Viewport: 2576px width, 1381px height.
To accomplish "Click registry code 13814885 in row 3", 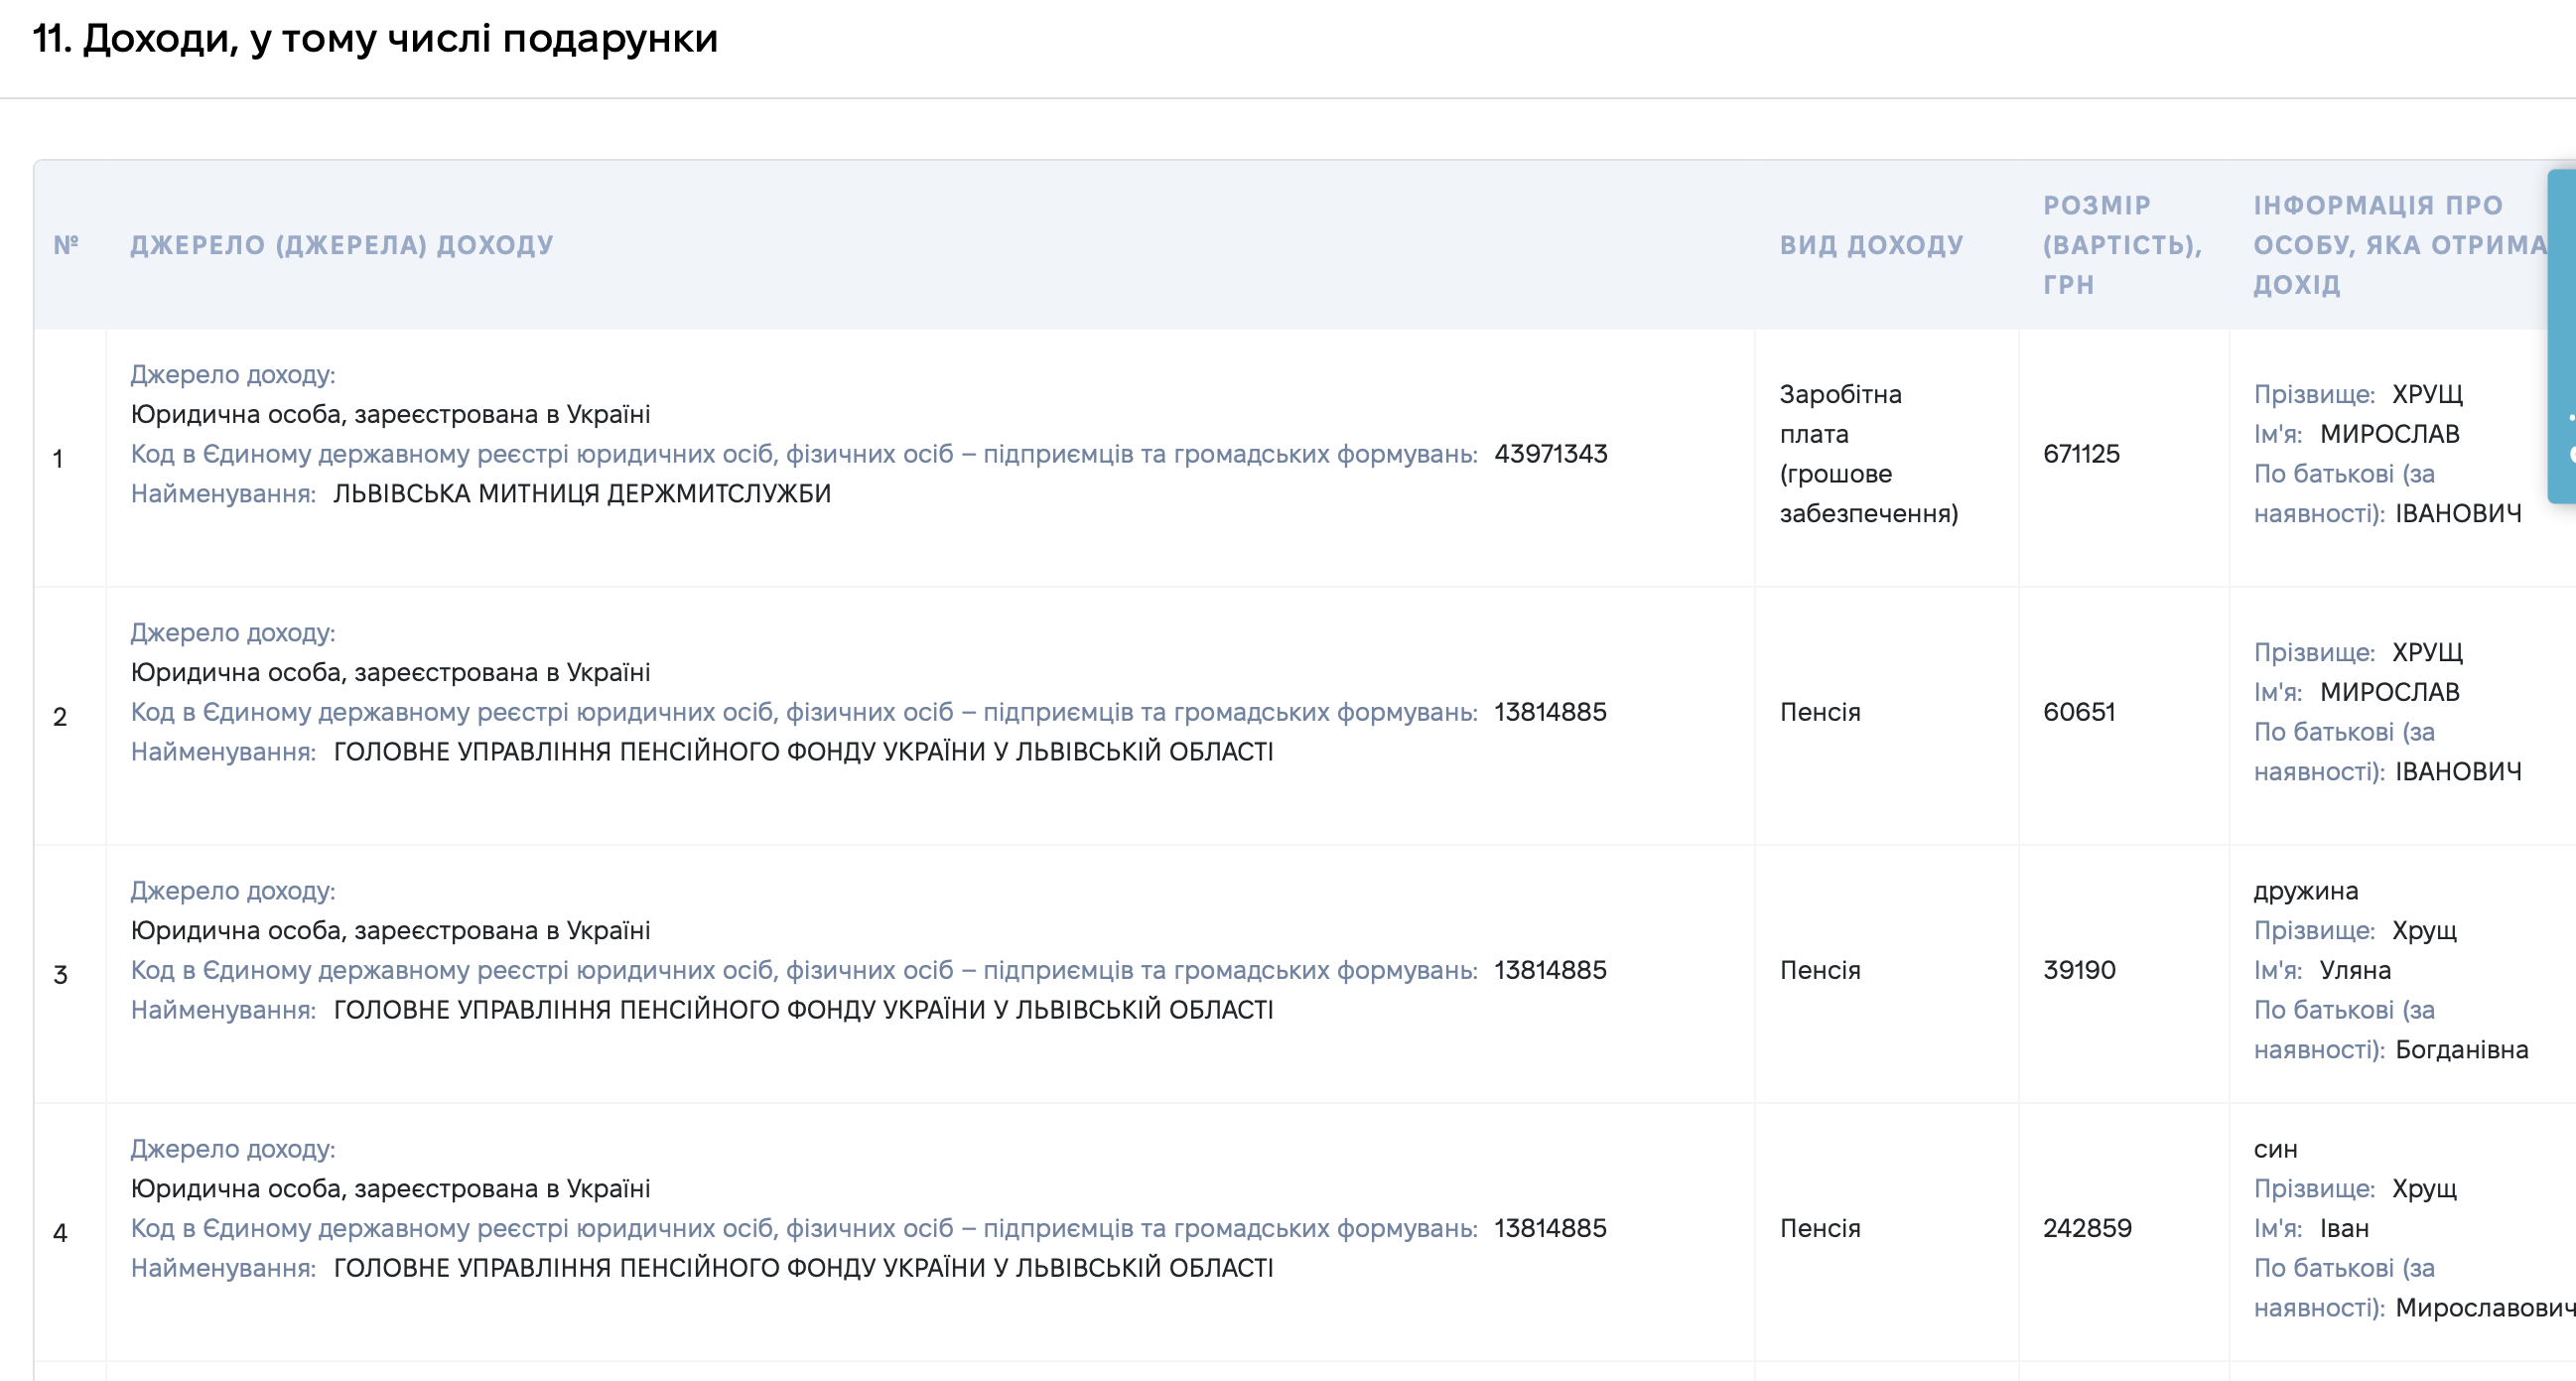I will tap(1550, 970).
